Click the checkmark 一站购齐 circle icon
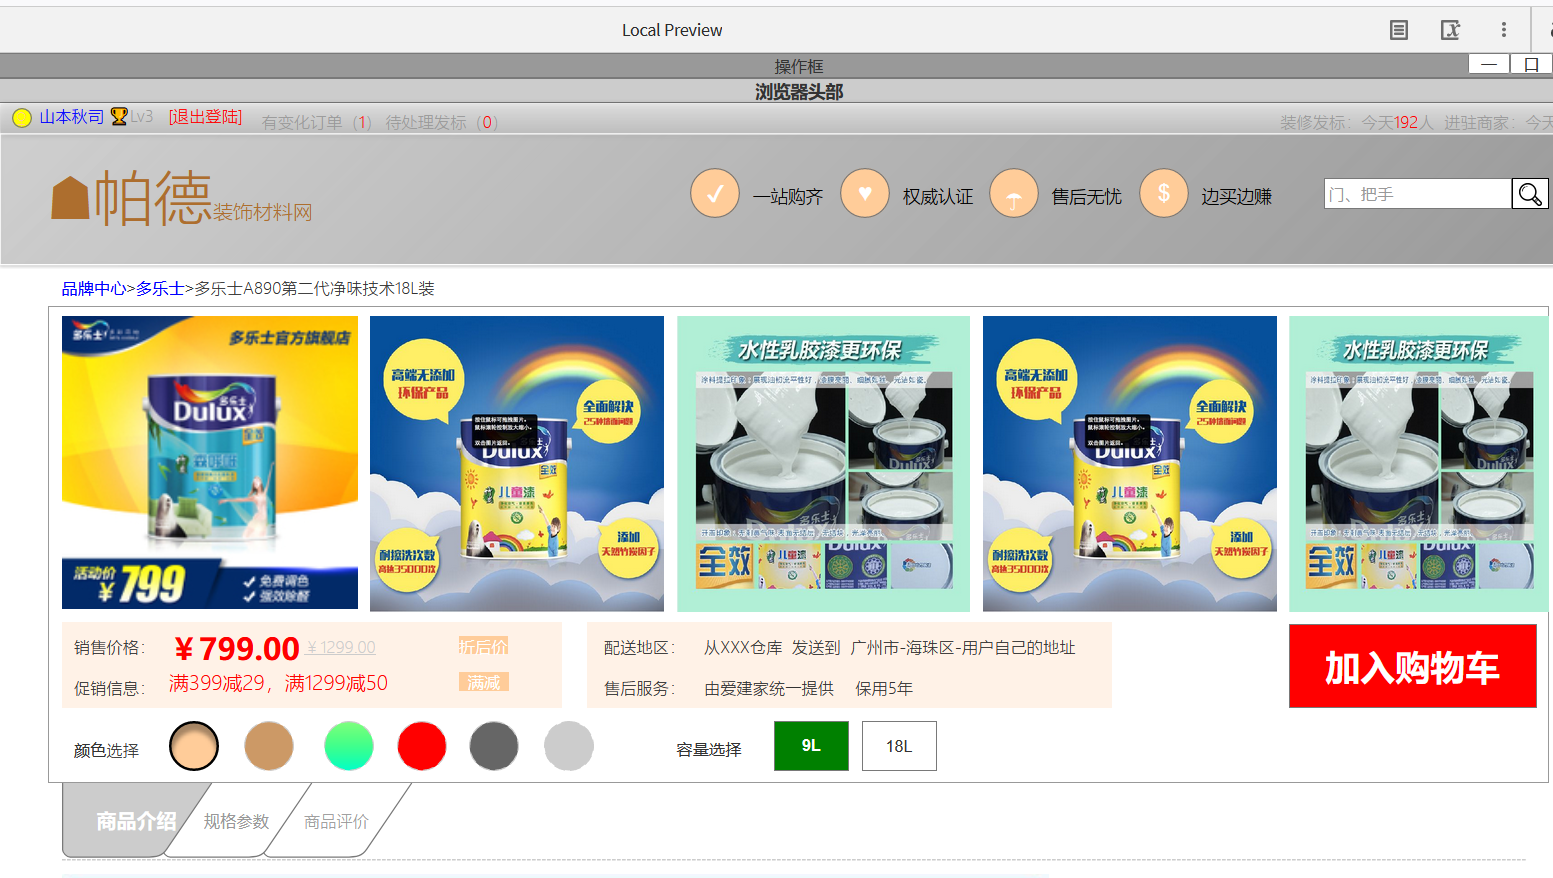Image resolution: width=1553 pixels, height=878 pixels. pos(715,194)
